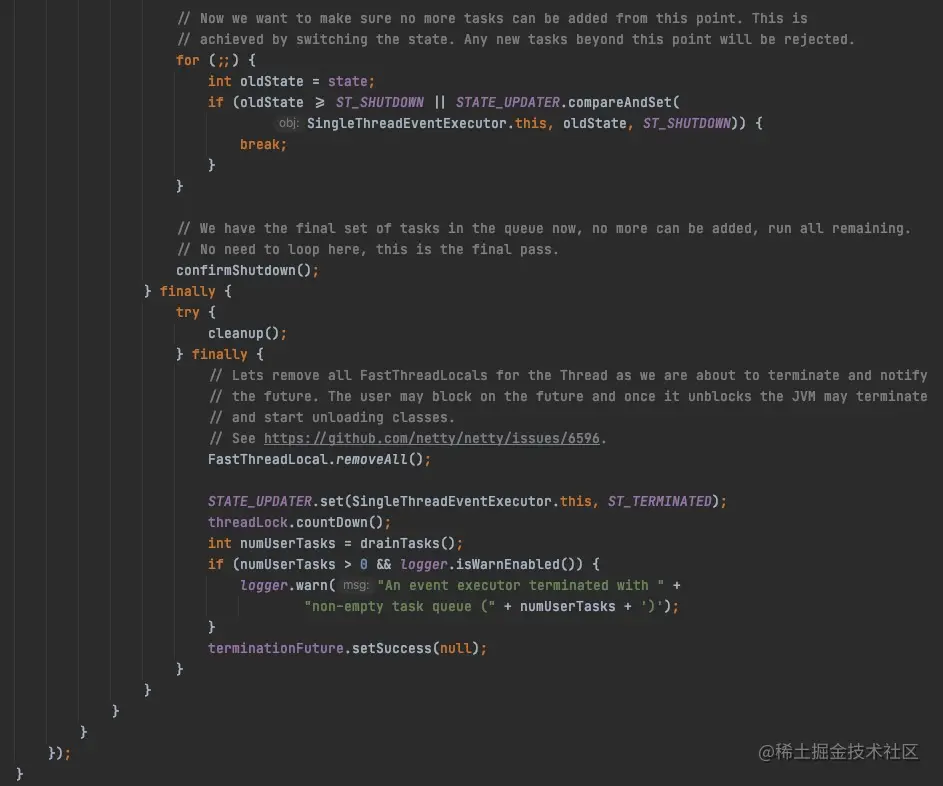Click the 'logger.warn(' call

coord(287,585)
